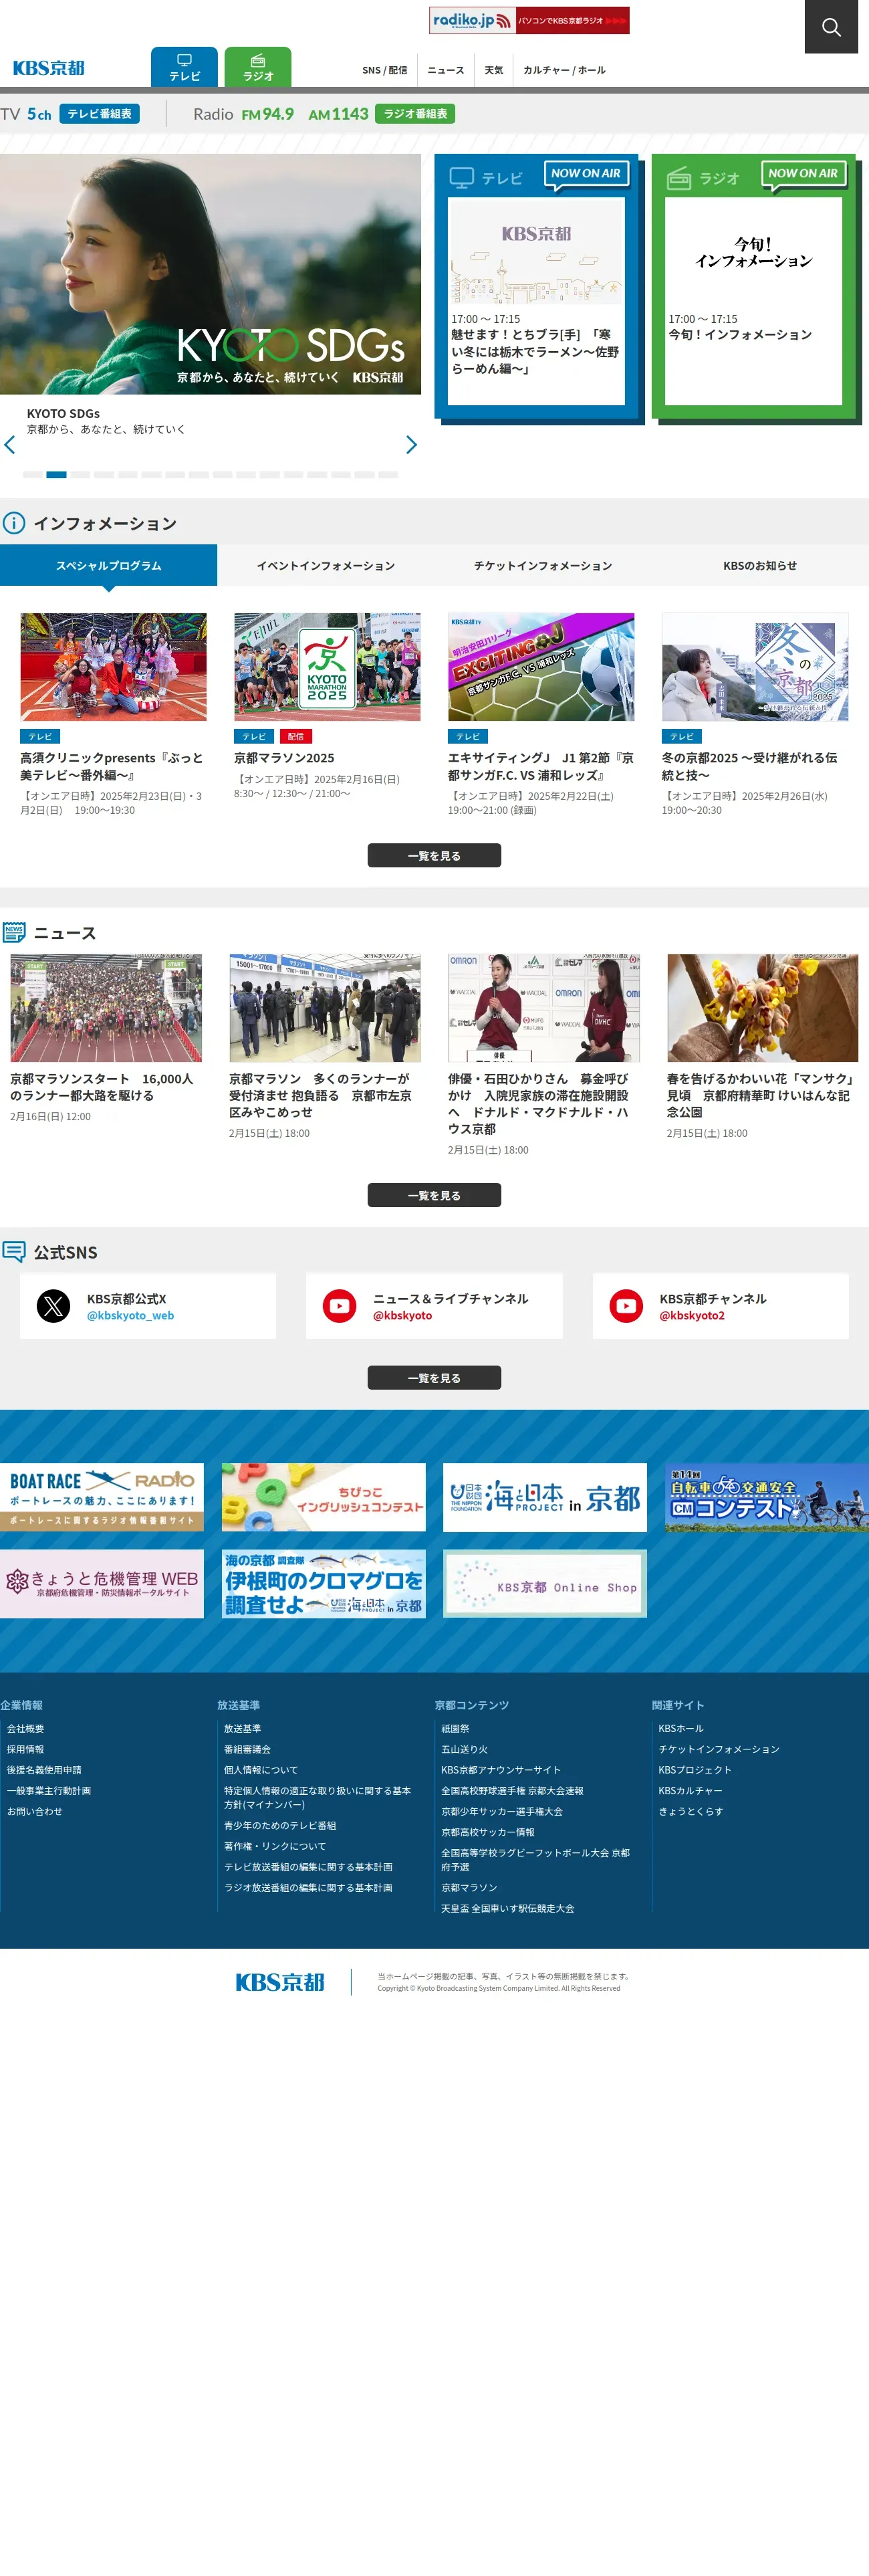Screen dimensions: 869x2576
Task: Open 番組審議会 footer link
Action: coord(247,1749)
